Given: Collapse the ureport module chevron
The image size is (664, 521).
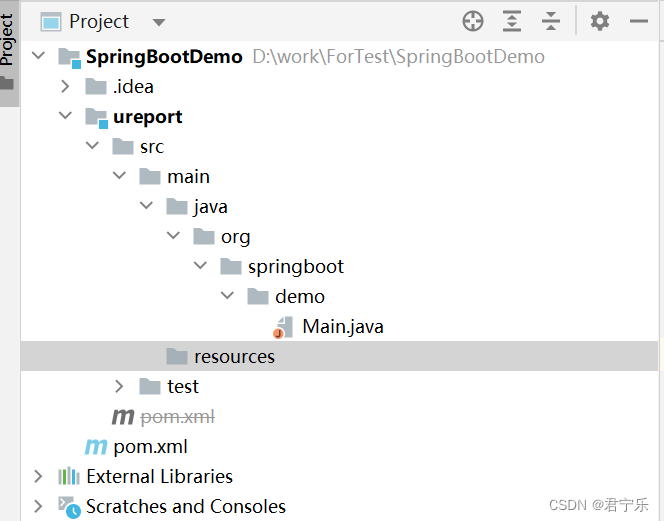Looking at the screenshot, I should pos(65,115).
